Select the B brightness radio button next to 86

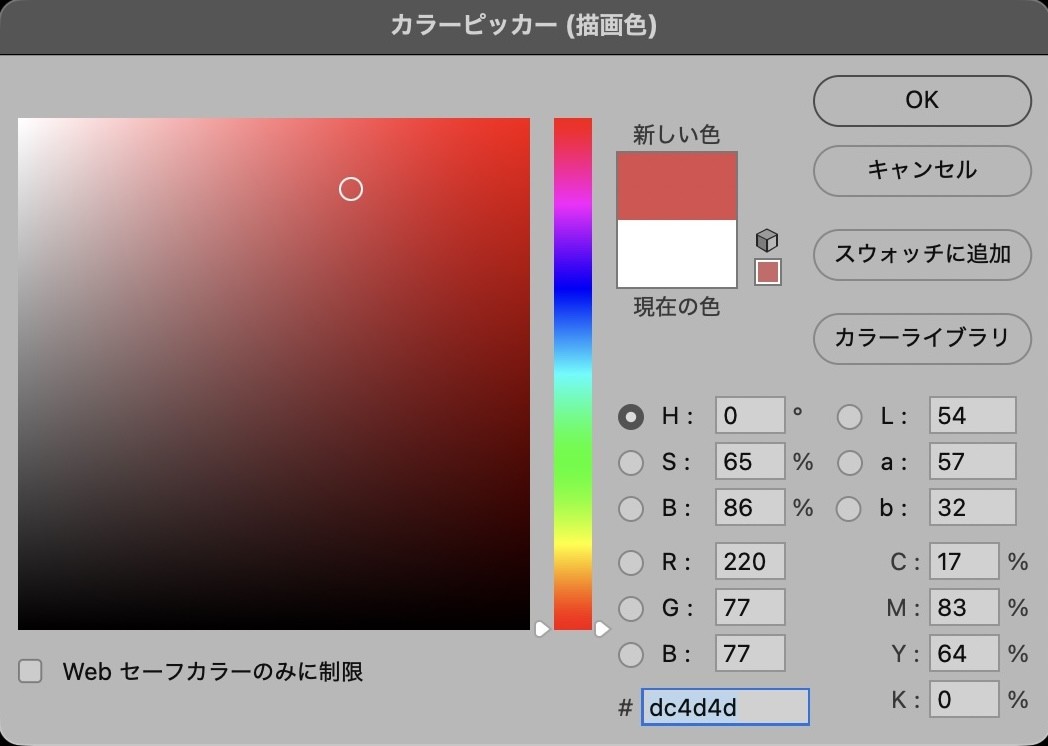(x=630, y=509)
